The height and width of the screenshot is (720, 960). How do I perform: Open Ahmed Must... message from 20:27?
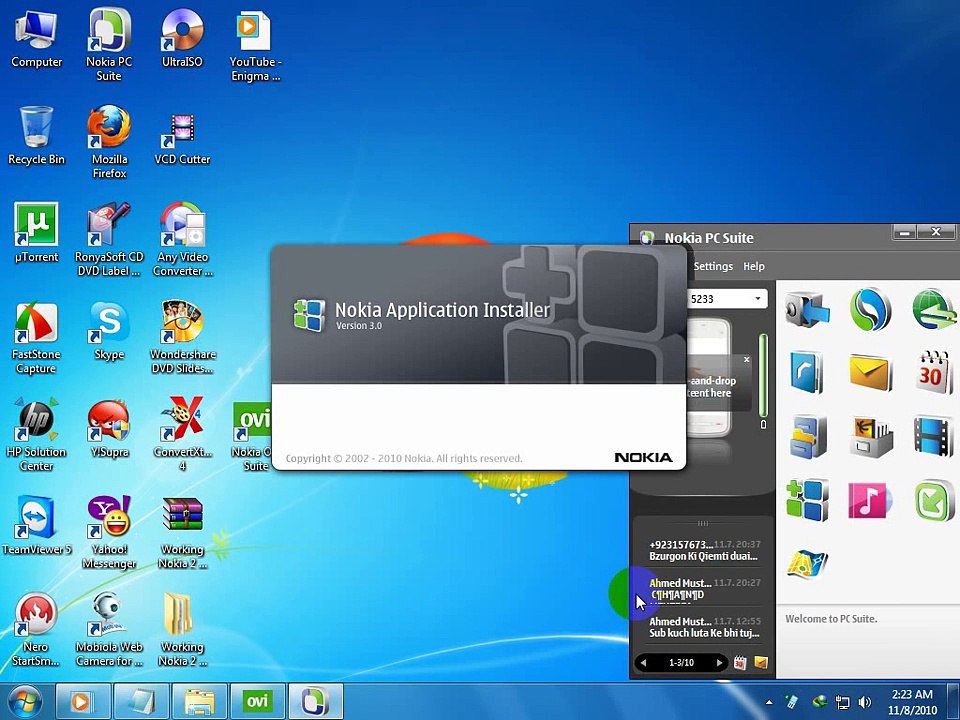(x=705, y=588)
